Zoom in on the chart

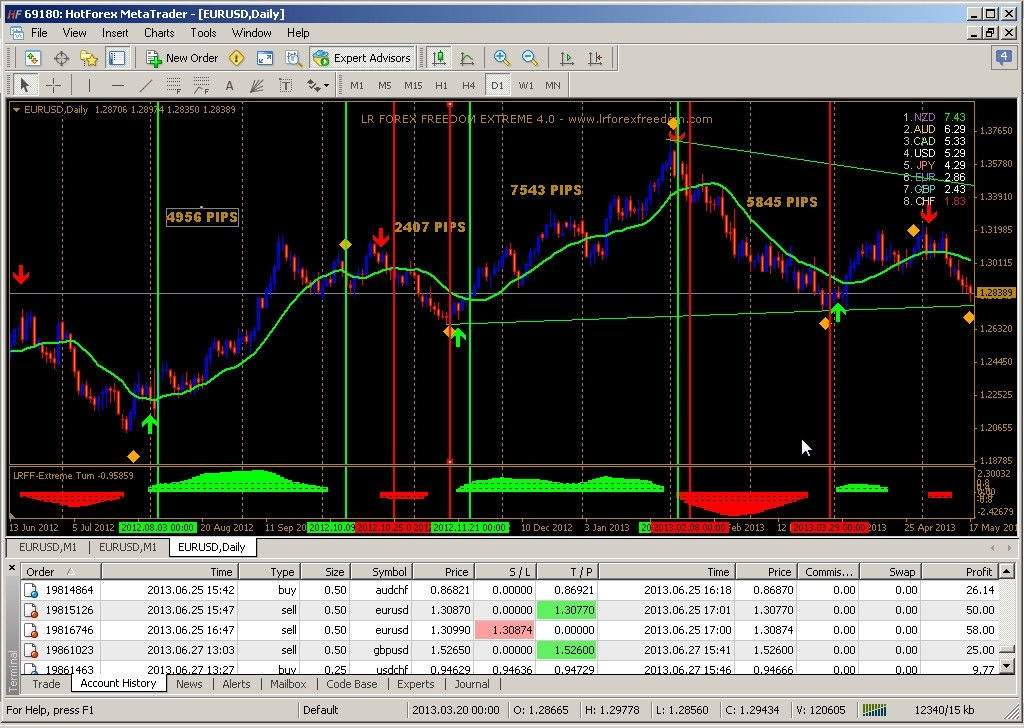502,58
